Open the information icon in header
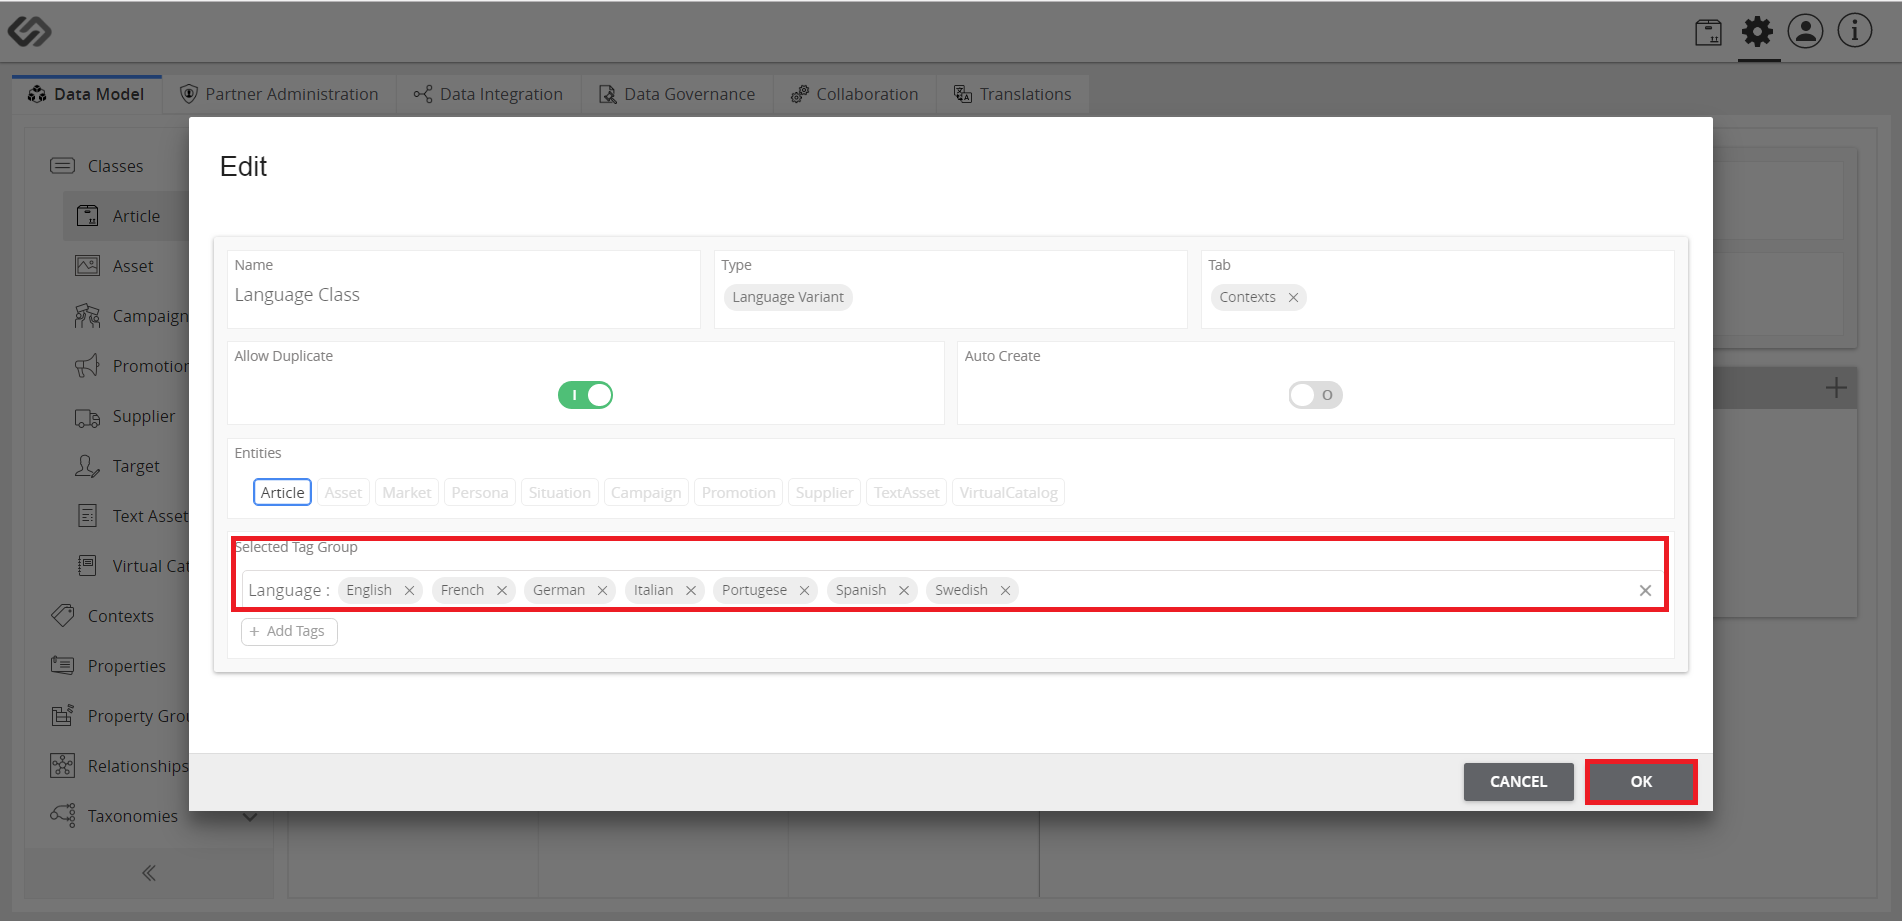This screenshot has height=921, width=1902. [x=1855, y=31]
